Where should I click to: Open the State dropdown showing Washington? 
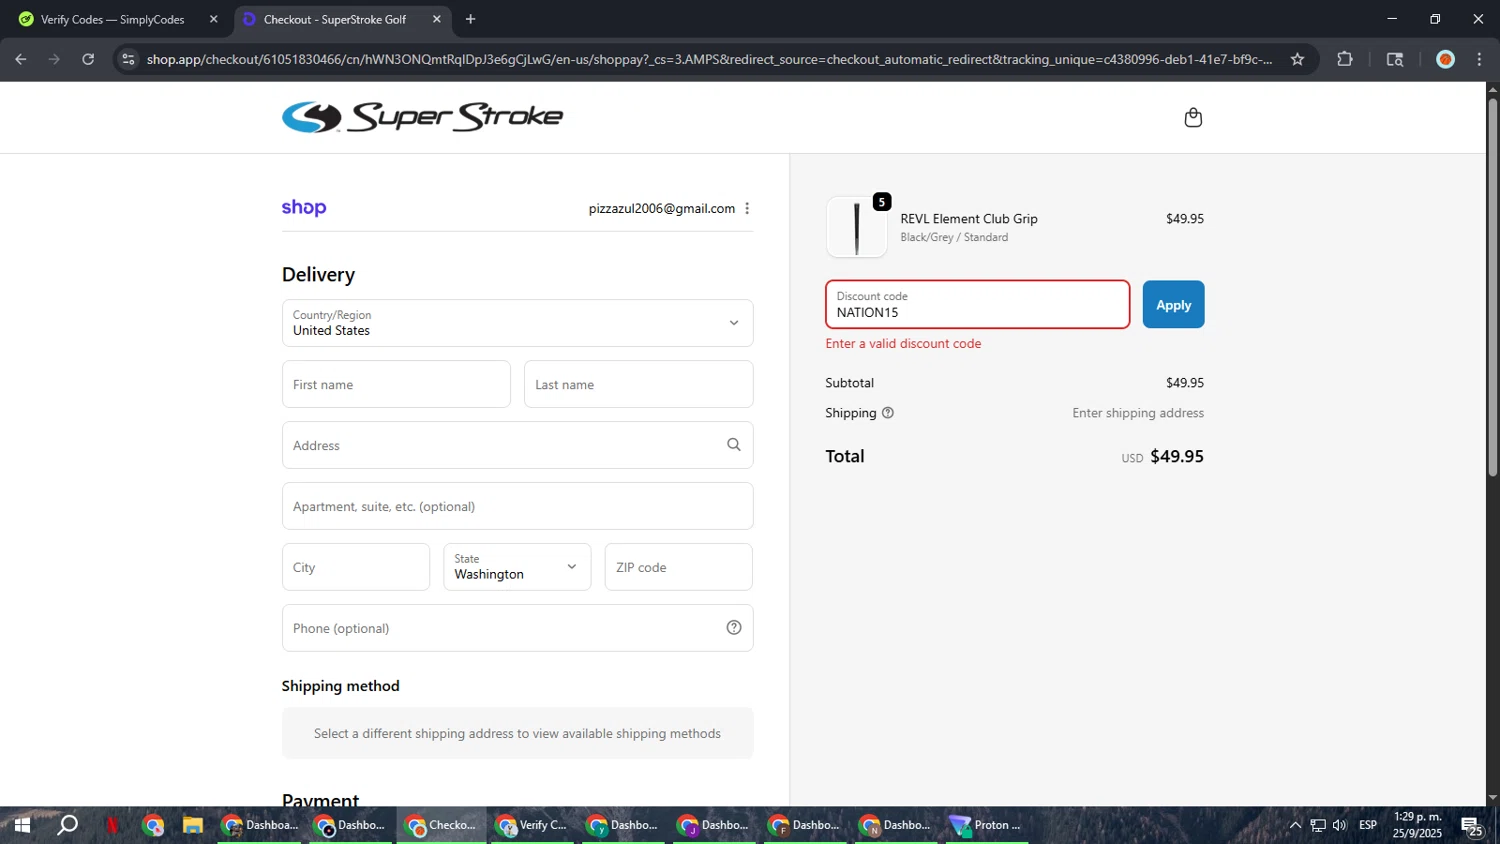[x=517, y=567]
